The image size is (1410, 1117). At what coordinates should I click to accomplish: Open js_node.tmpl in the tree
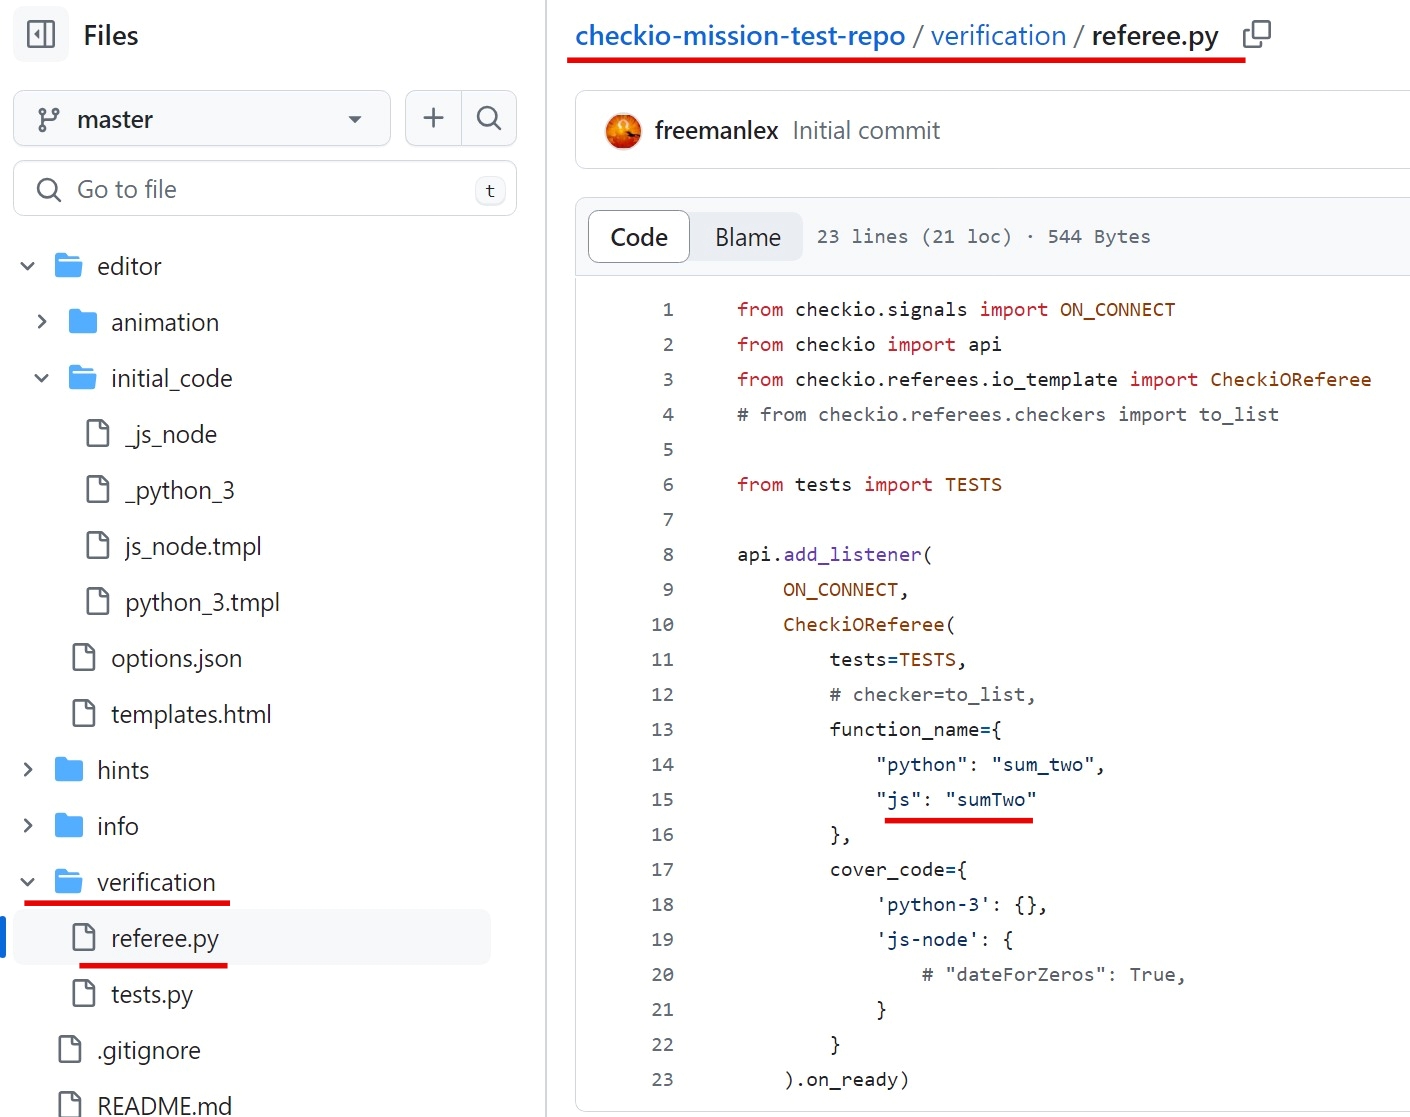coord(193,546)
